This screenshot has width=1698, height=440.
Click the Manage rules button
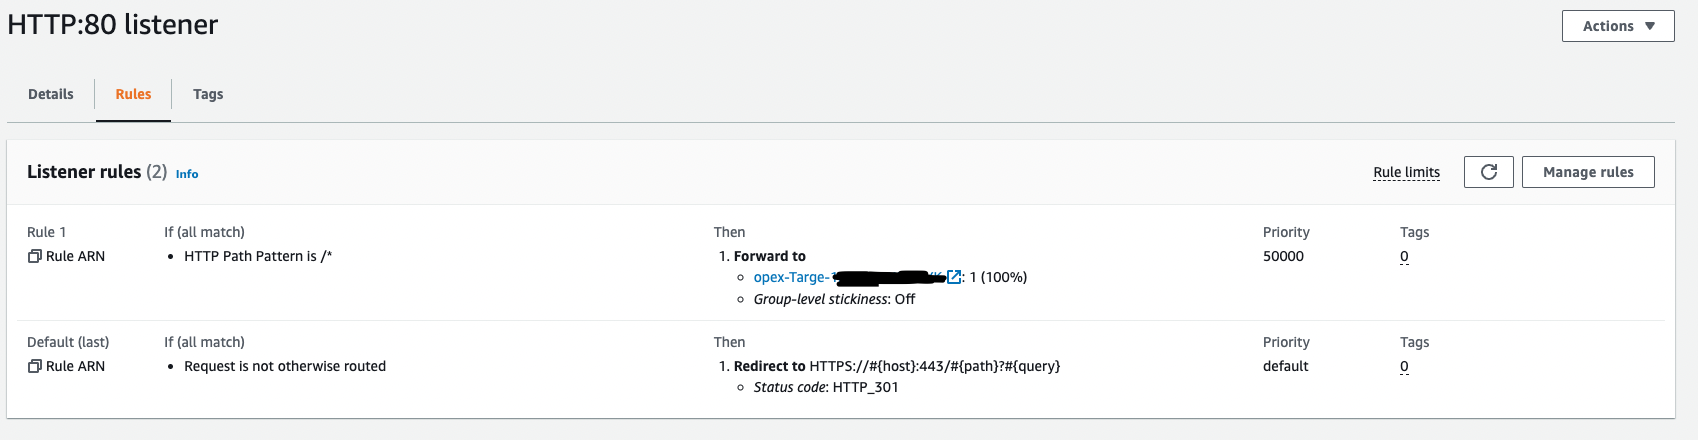click(x=1588, y=172)
